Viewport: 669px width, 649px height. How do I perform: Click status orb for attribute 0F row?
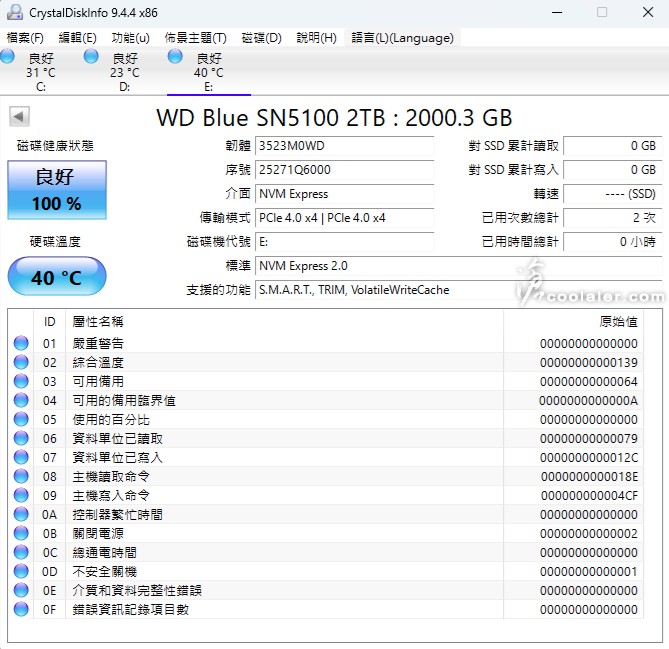(x=21, y=609)
